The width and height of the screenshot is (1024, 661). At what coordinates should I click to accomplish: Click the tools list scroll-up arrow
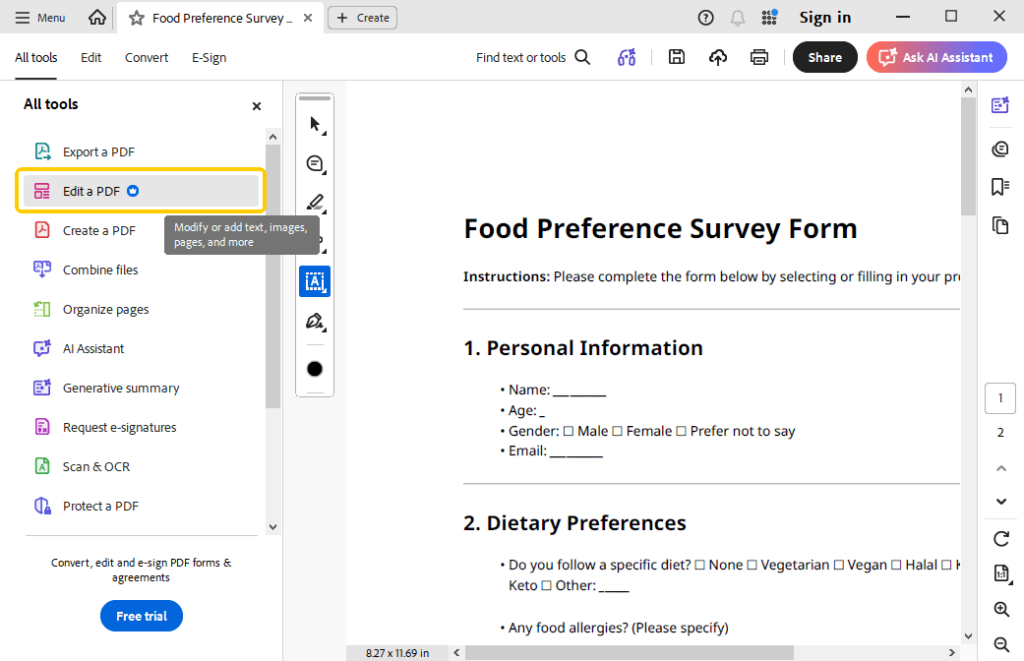(x=273, y=137)
